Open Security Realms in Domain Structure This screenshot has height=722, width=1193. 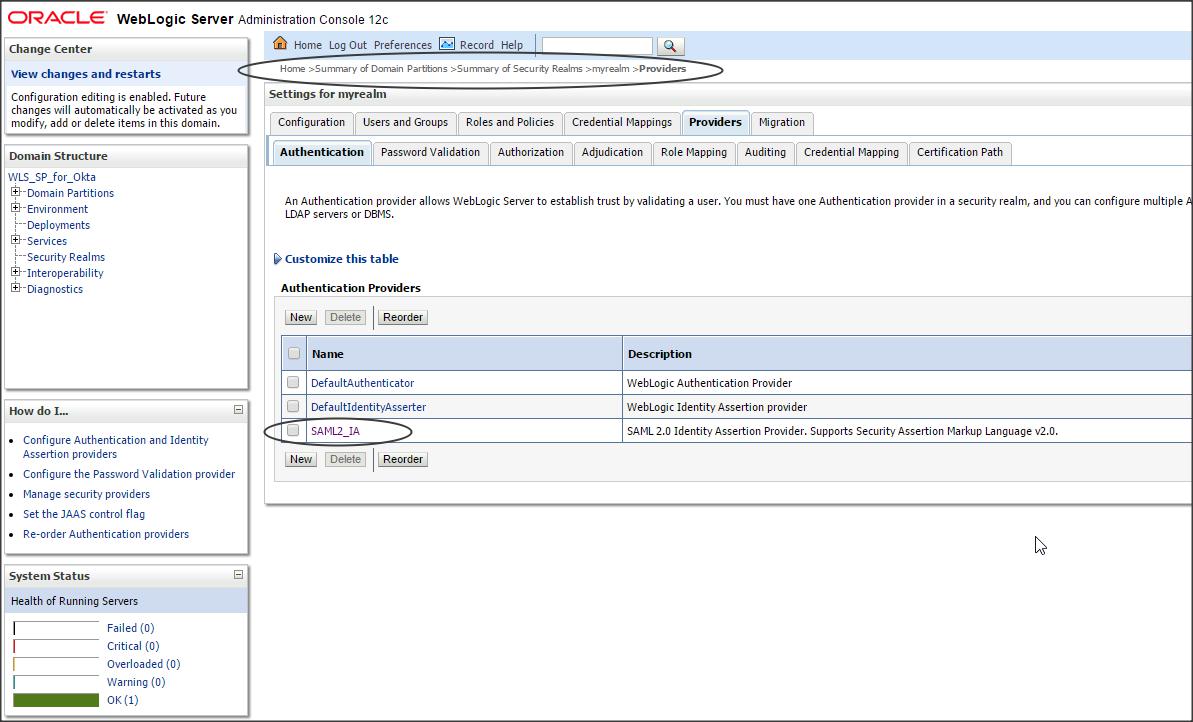[x=66, y=257]
